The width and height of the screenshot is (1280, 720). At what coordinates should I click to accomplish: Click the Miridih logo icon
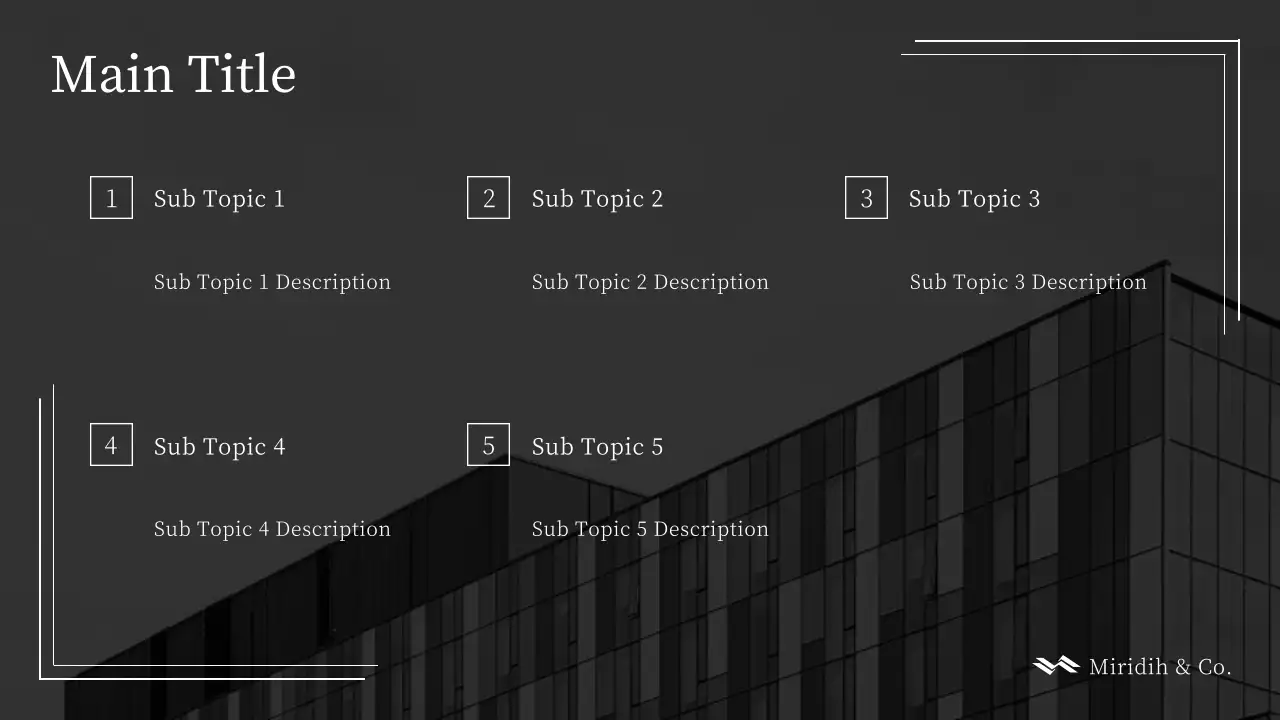[x=1055, y=666]
